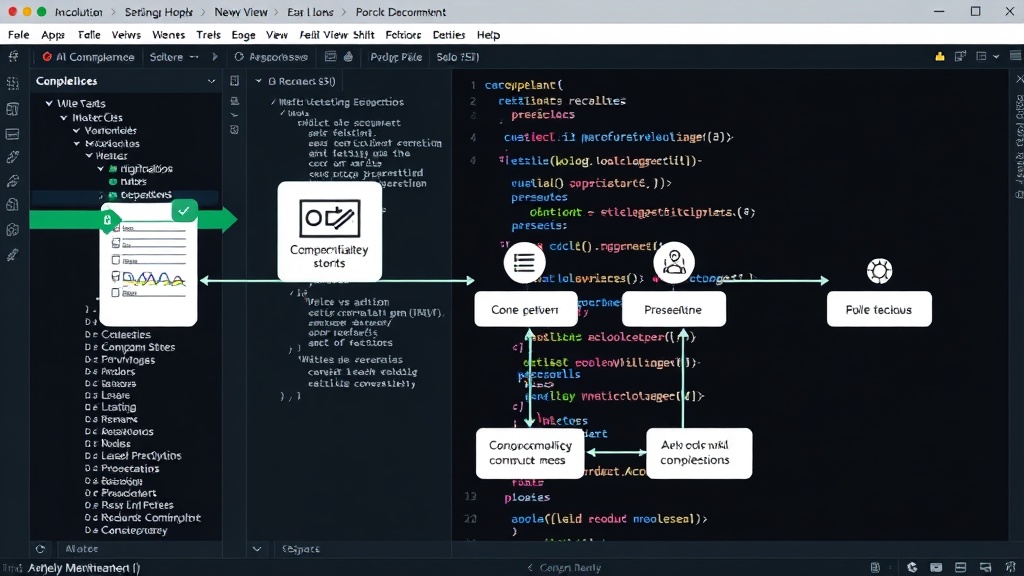Open the Conplelices panel dropdown chevron

[211, 82]
